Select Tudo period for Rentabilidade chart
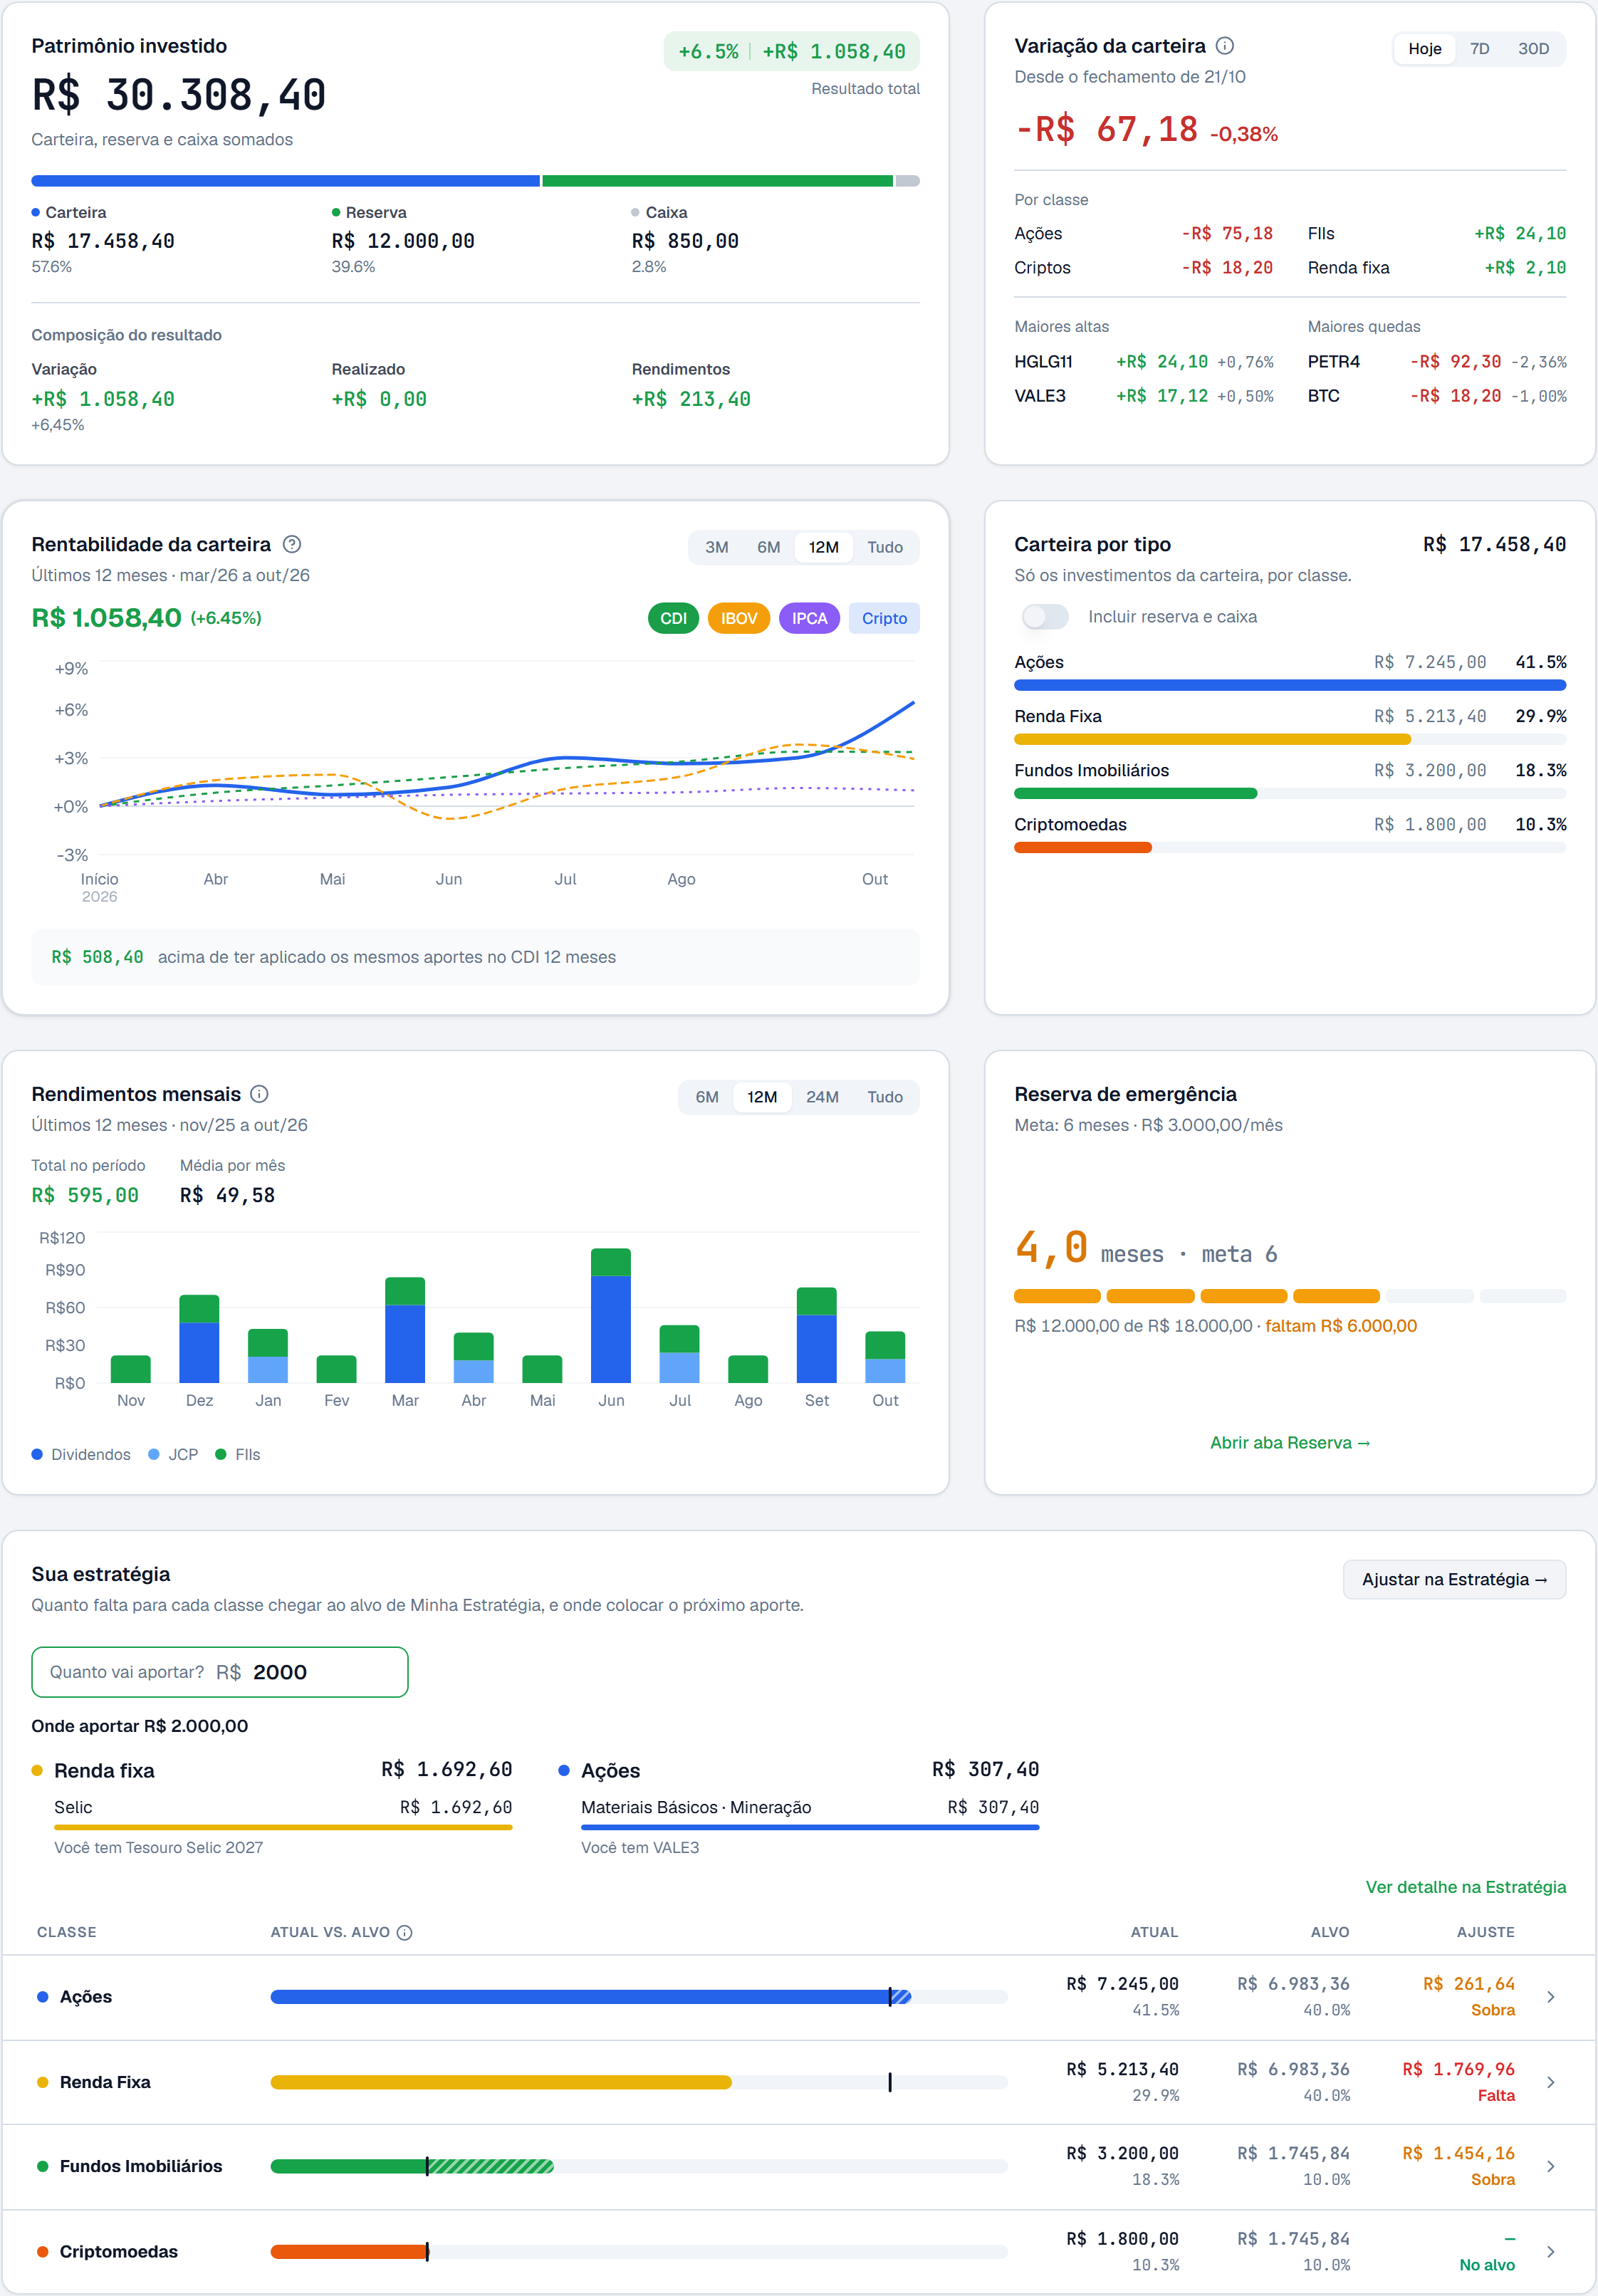 pos(885,548)
